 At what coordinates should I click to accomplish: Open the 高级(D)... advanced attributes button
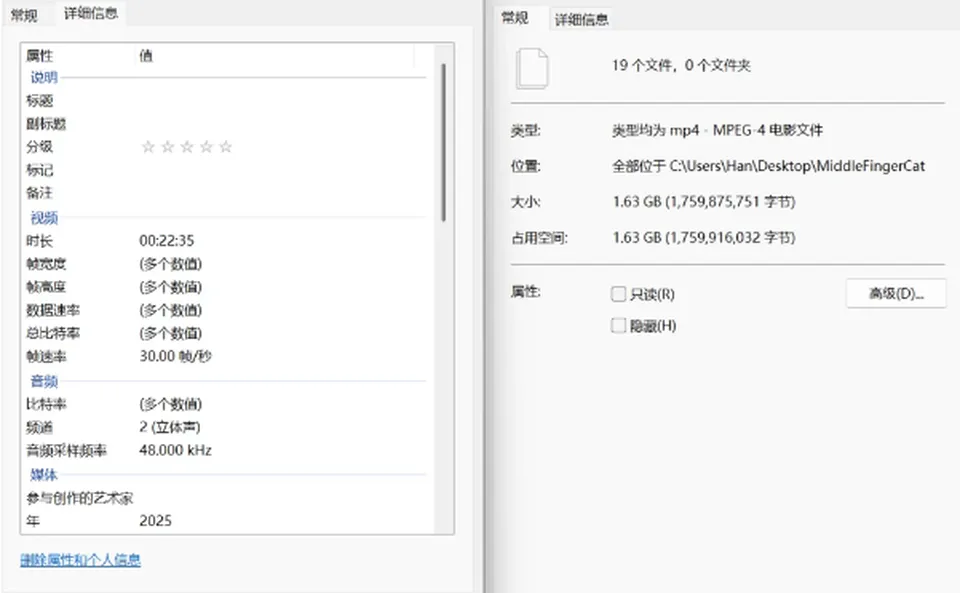point(896,294)
